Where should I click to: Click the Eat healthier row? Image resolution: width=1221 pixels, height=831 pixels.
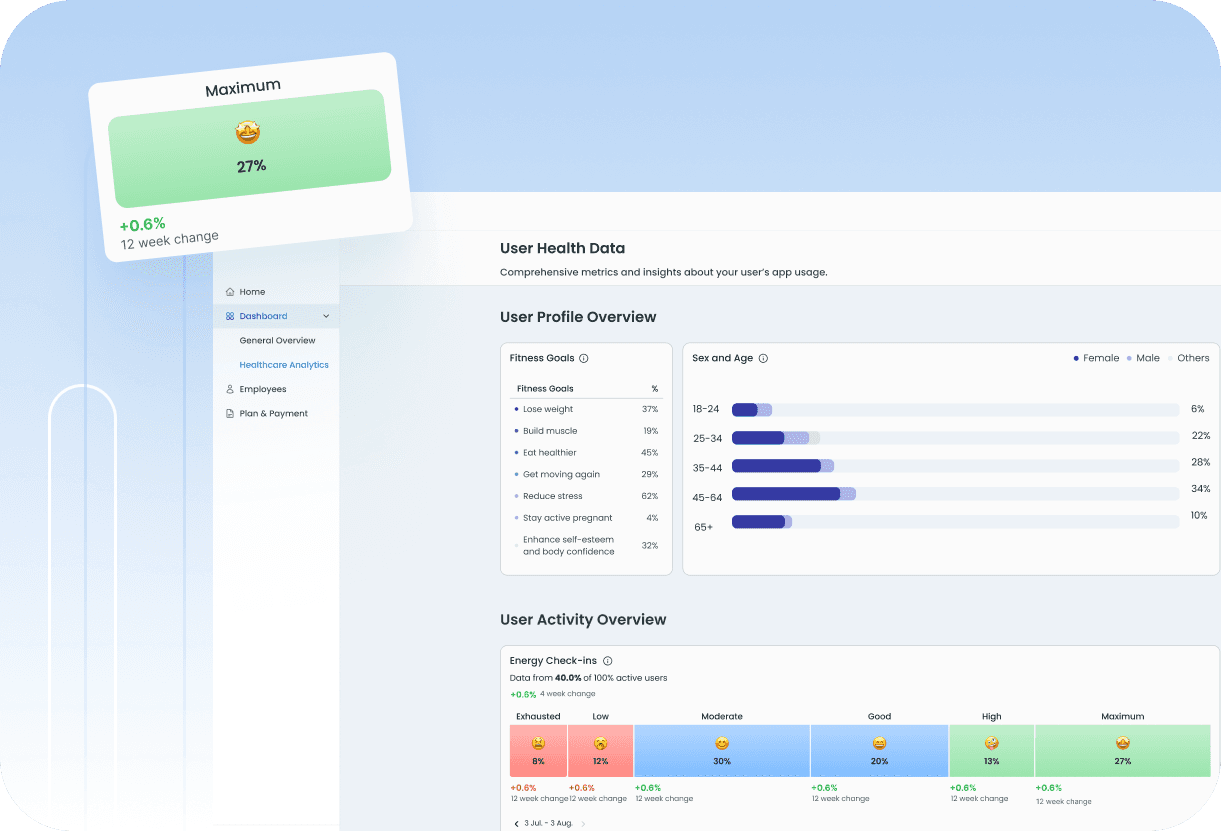586,453
